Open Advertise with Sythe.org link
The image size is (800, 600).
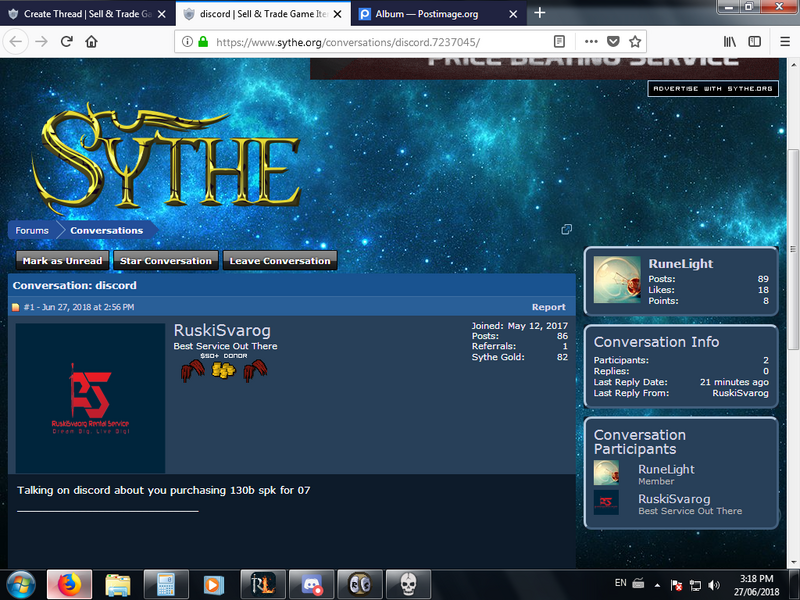[x=713, y=88]
